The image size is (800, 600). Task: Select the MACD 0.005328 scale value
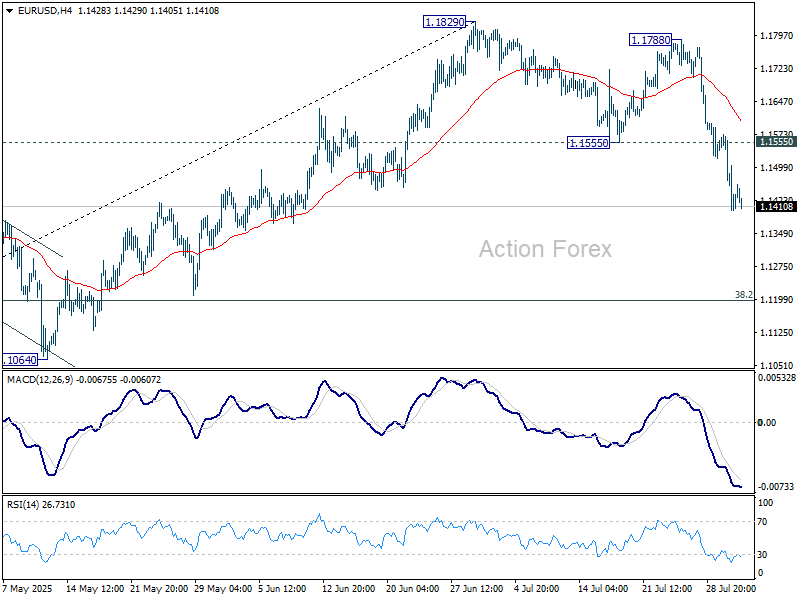(777, 378)
